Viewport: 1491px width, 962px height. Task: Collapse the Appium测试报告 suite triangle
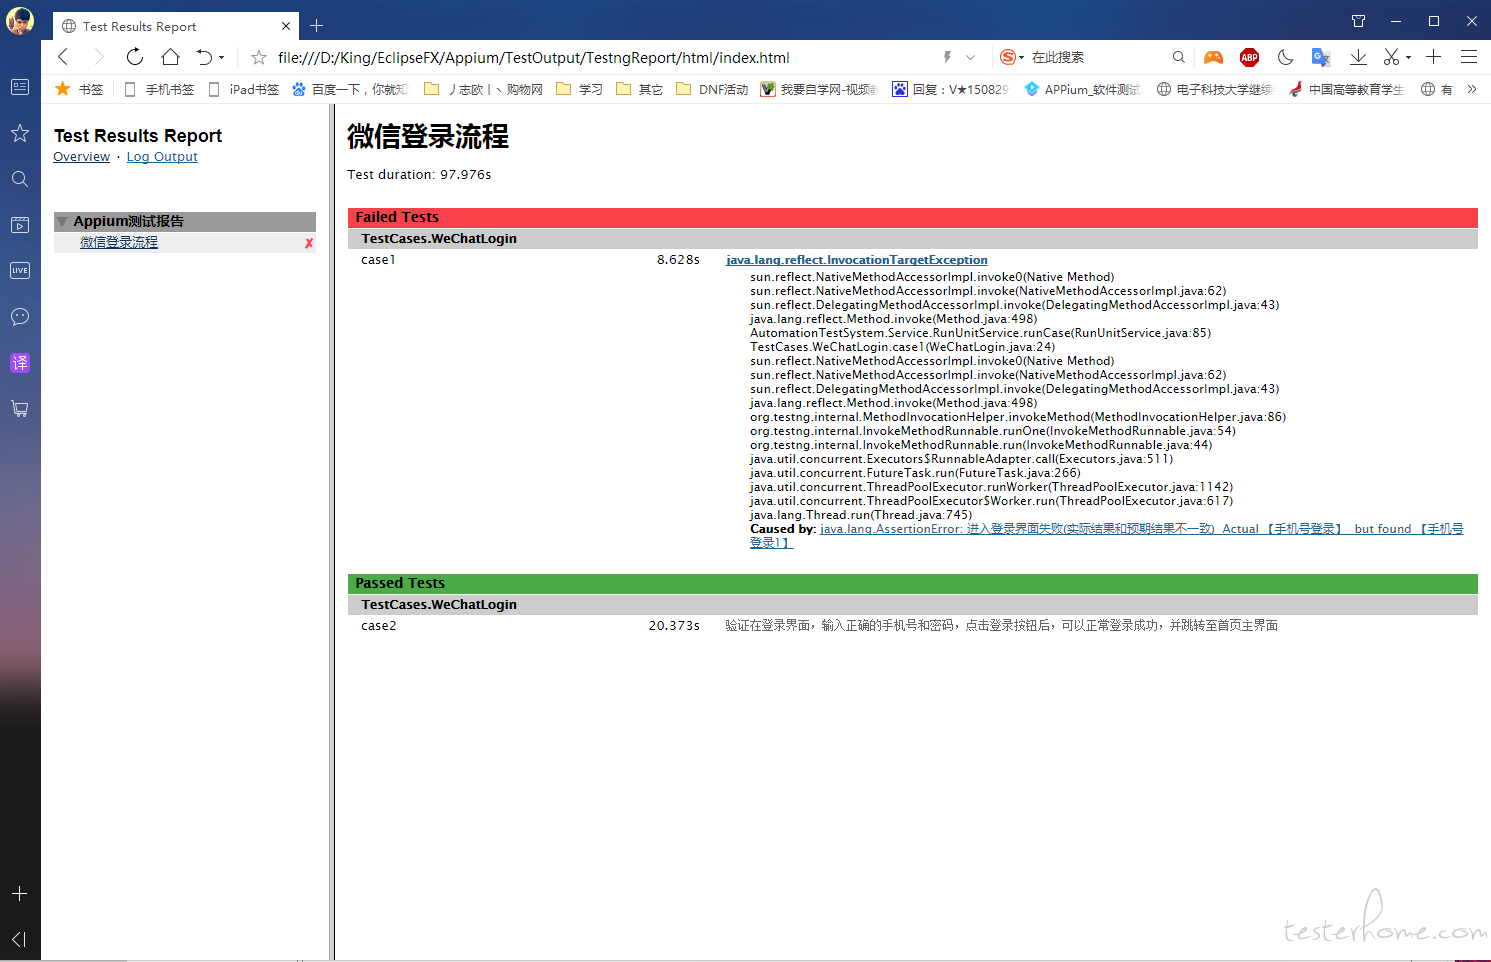(x=62, y=221)
